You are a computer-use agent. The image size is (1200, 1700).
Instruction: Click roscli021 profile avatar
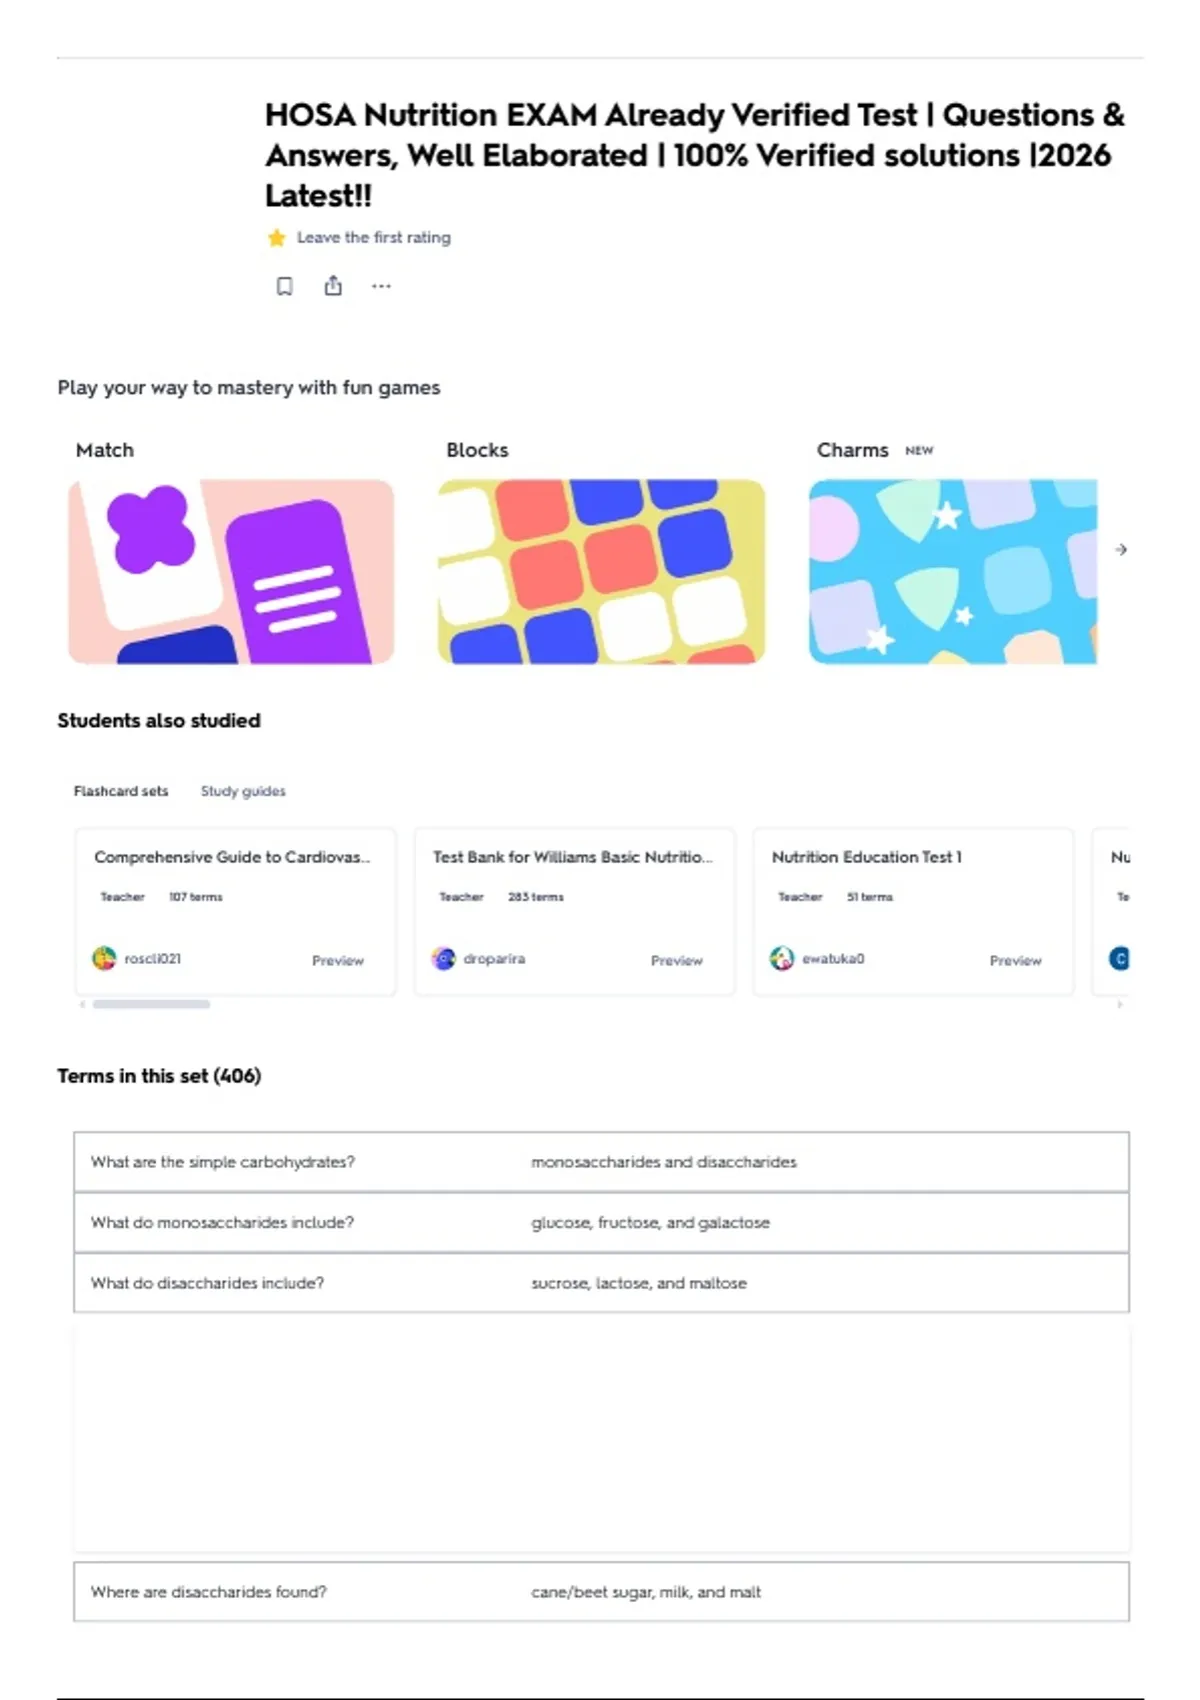(x=104, y=958)
